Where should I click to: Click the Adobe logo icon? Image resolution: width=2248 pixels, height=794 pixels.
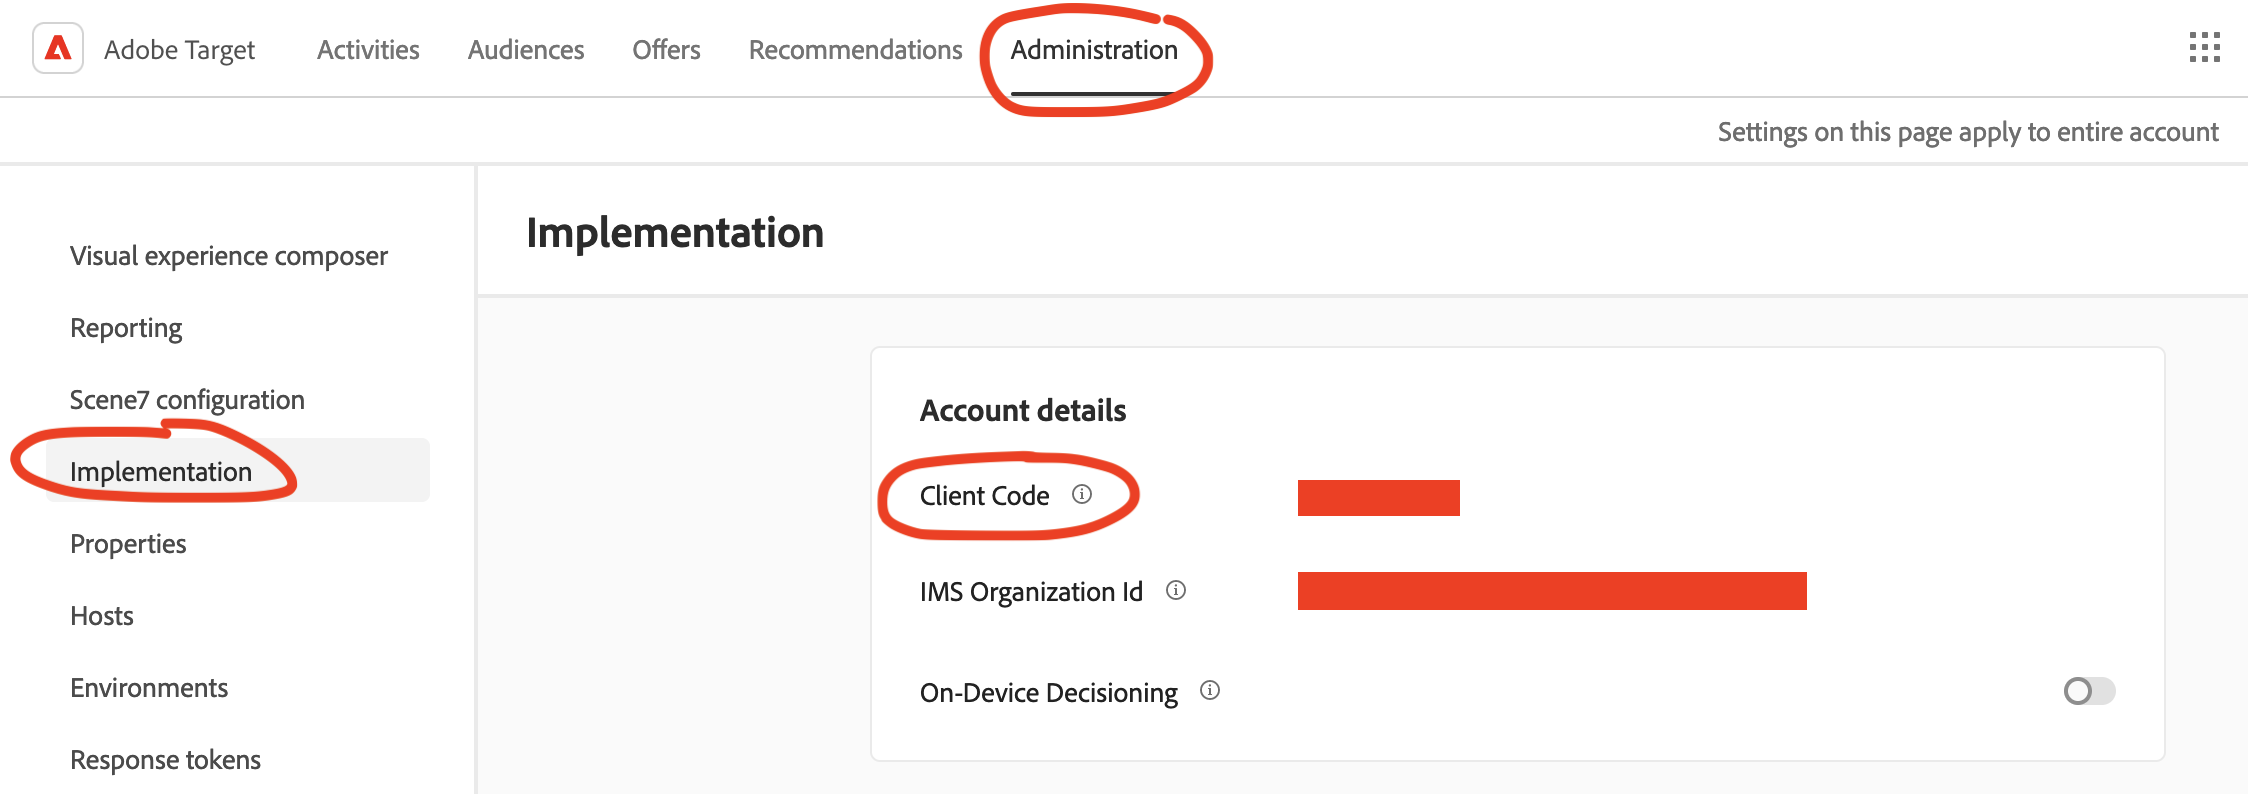[58, 48]
